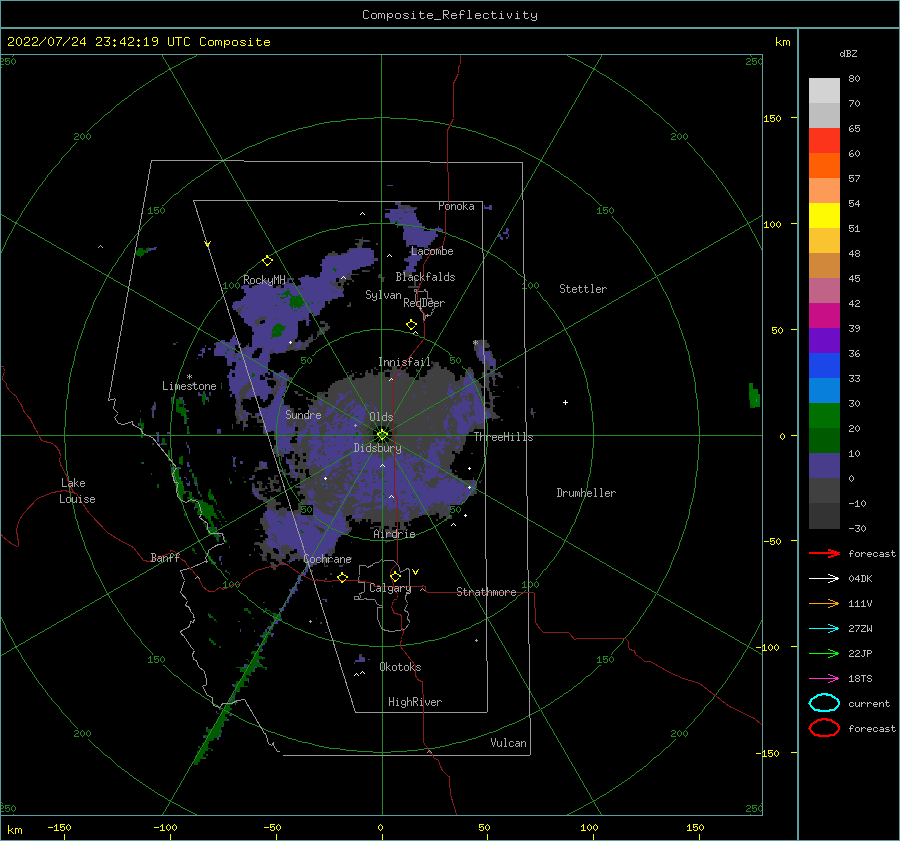Click the magenta 18TS arrow icon
The image size is (900, 841).
click(824, 679)
